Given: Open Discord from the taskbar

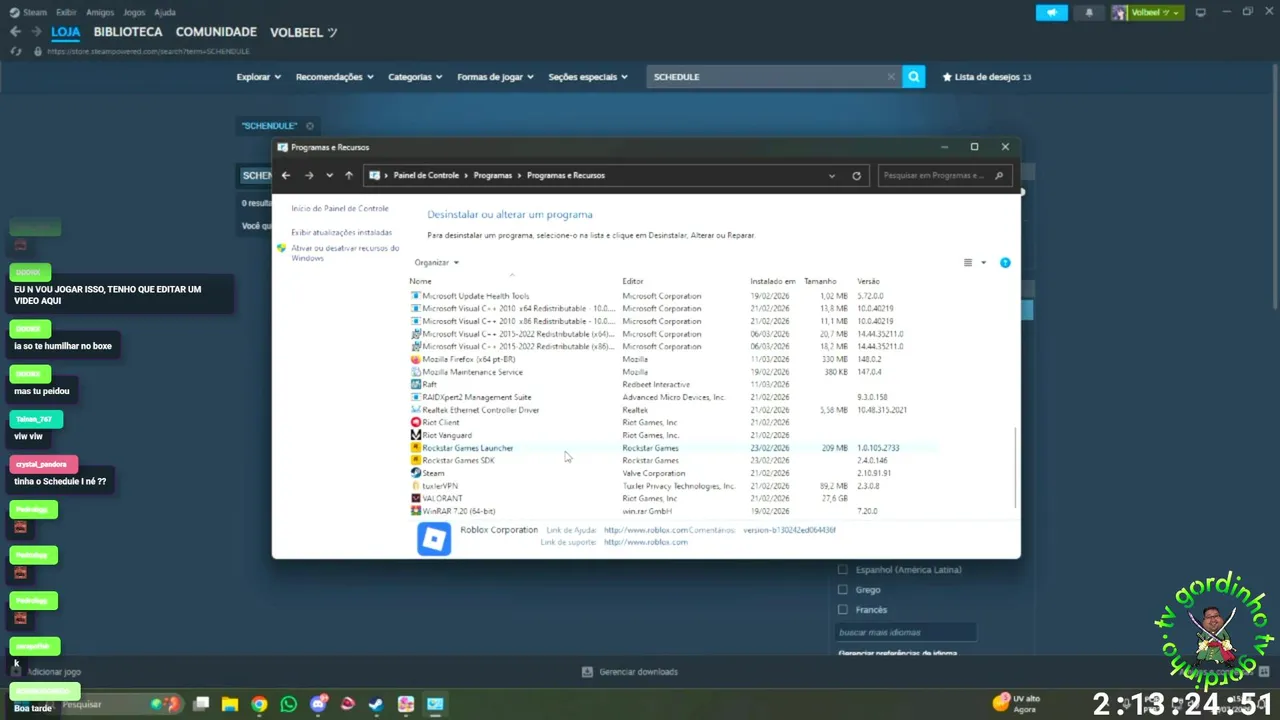Looking at the screenshot, I should 319,704.
